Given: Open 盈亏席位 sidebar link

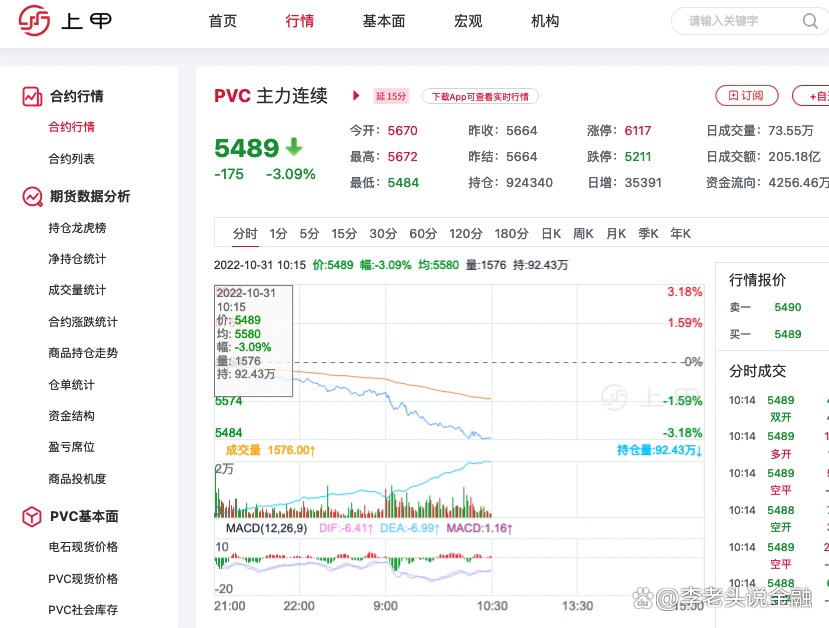Looking at the screenshot, I should 71,447.
